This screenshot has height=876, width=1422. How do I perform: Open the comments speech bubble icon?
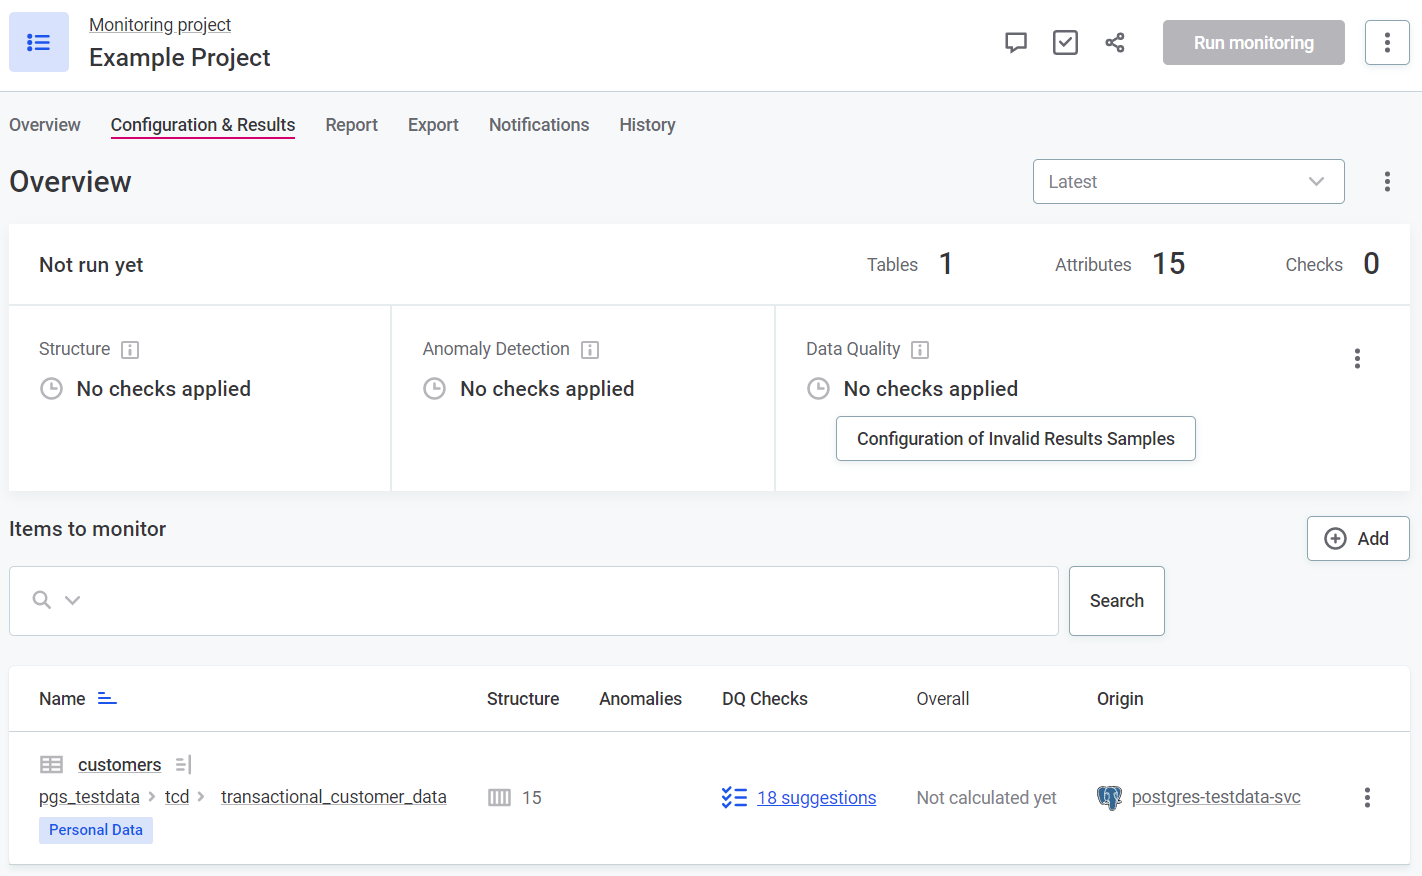click(x=1015, y=42)
